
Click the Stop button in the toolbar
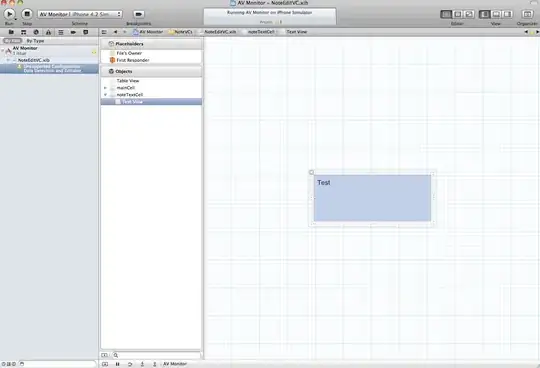click(27, 14)
